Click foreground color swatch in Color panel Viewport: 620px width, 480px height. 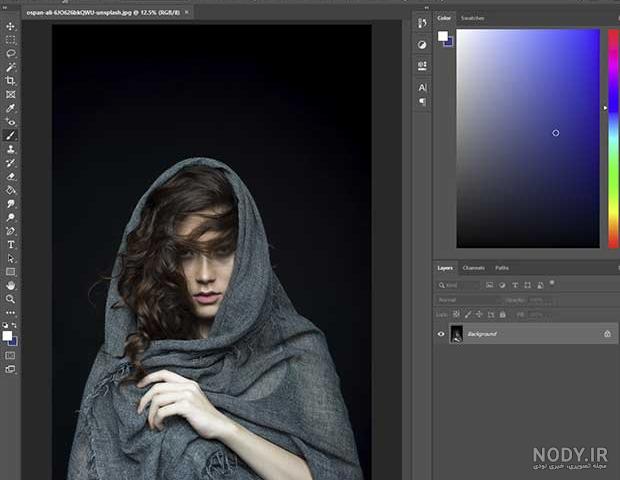[443, 36]
